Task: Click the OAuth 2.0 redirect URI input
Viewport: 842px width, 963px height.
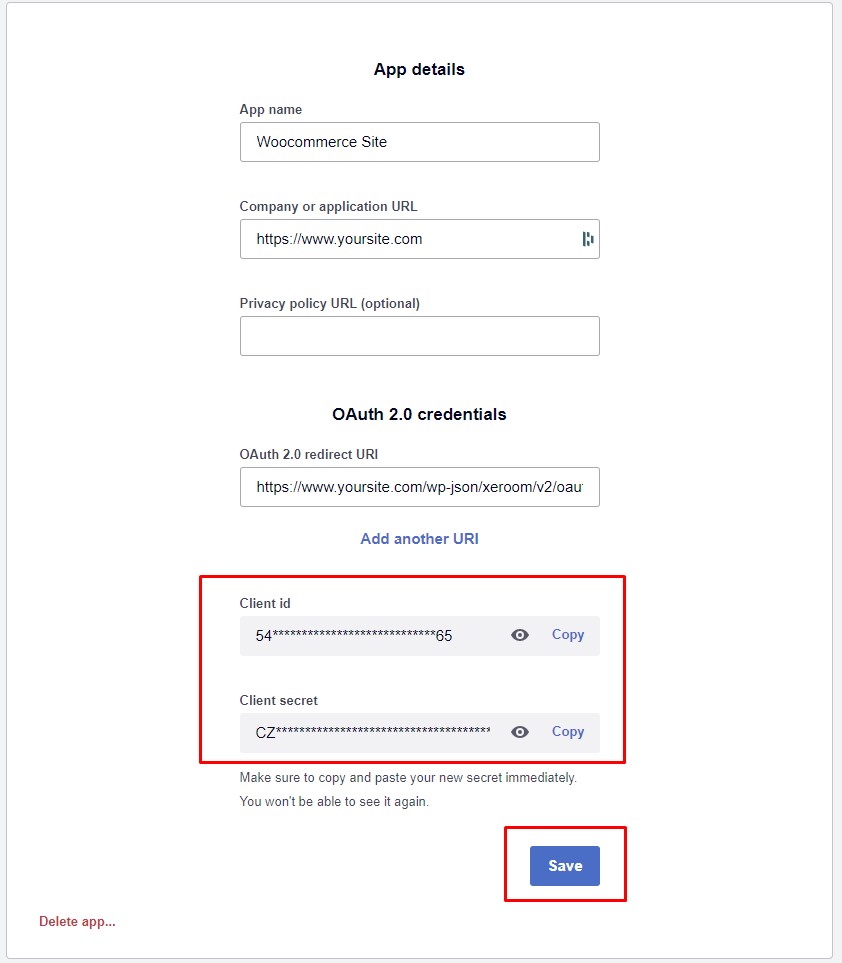Action: tap(419, 487)
